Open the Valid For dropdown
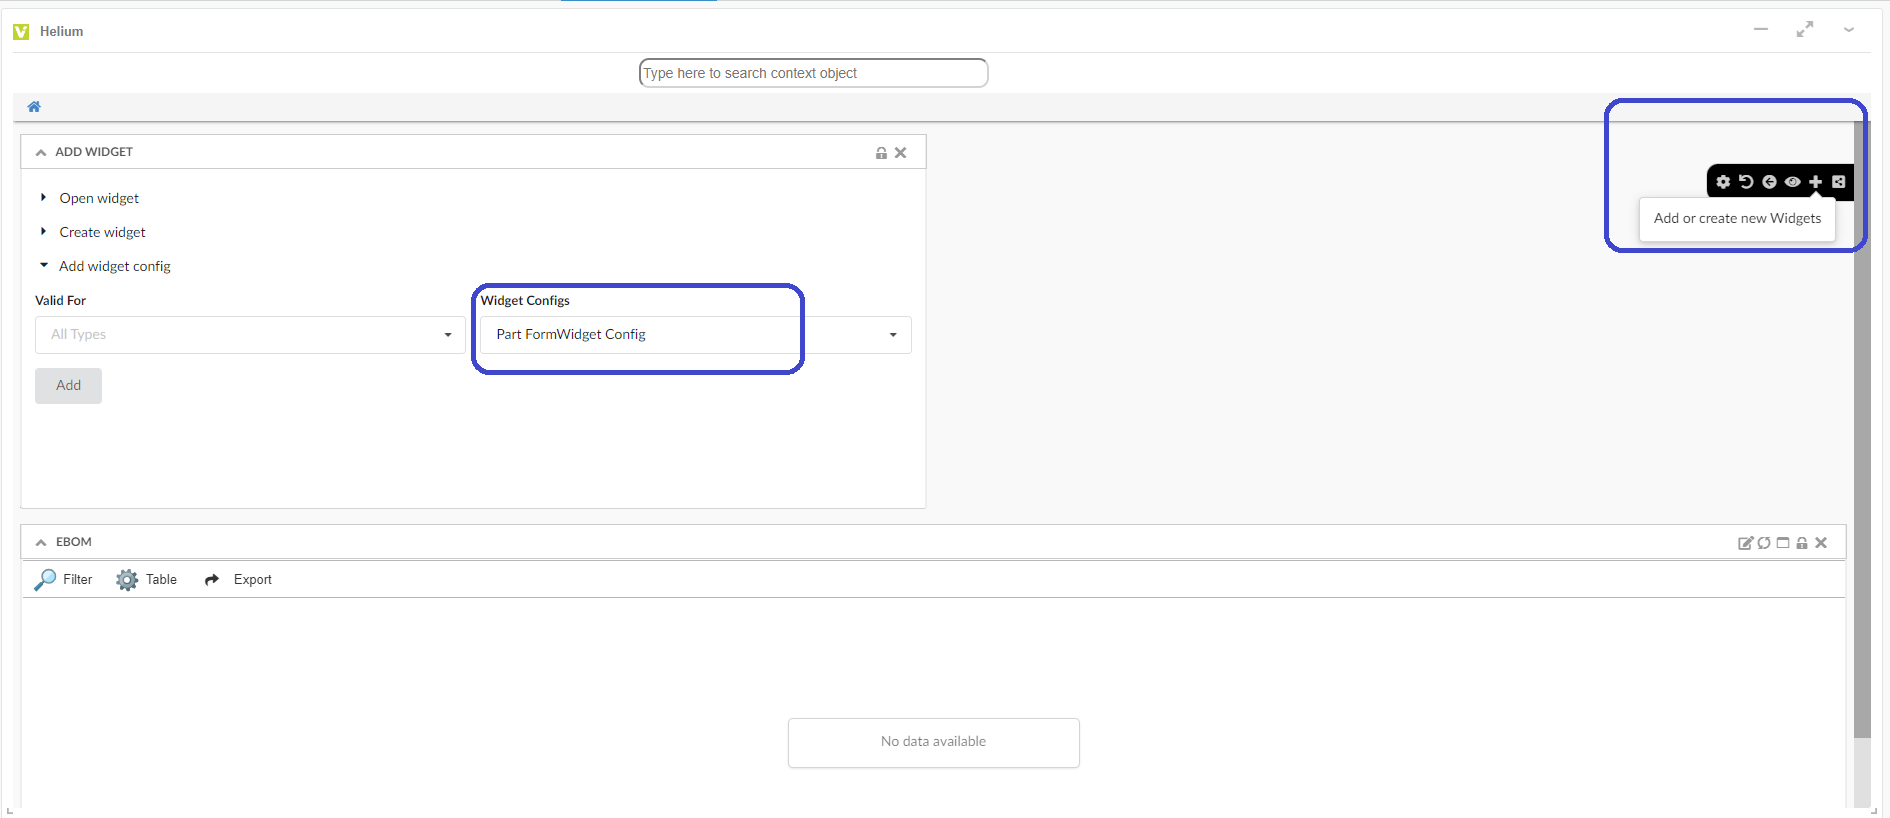Image resolution: width=1890 pixels, height=818 pixels. (250, 335)
